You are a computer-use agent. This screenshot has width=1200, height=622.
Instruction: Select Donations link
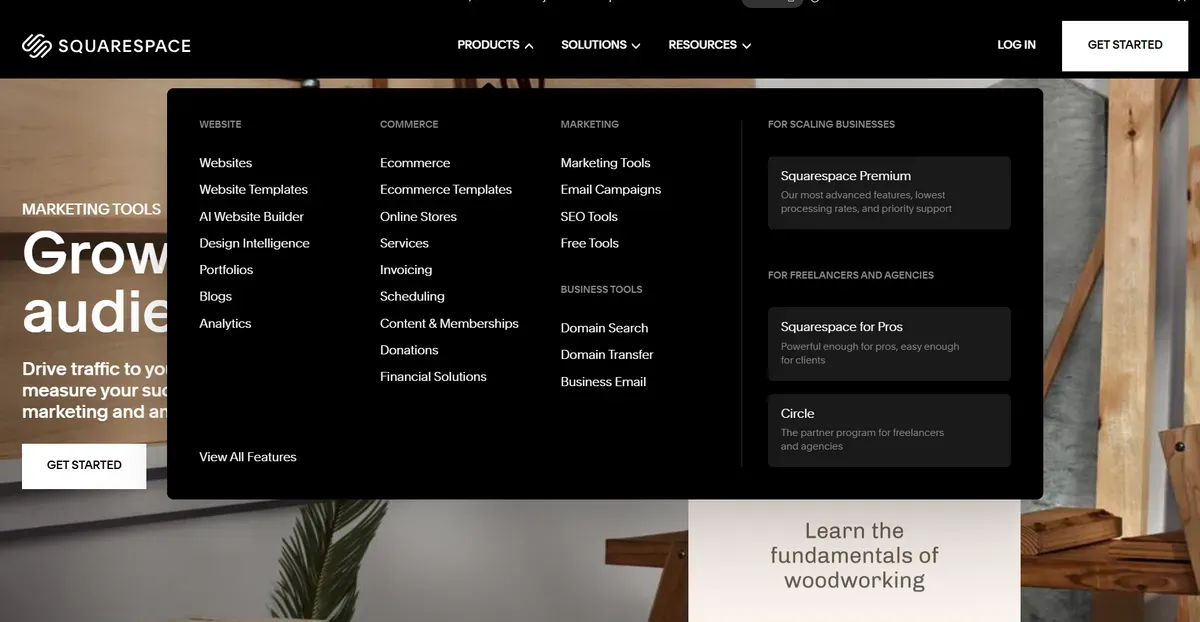click(x=409, y=351)
